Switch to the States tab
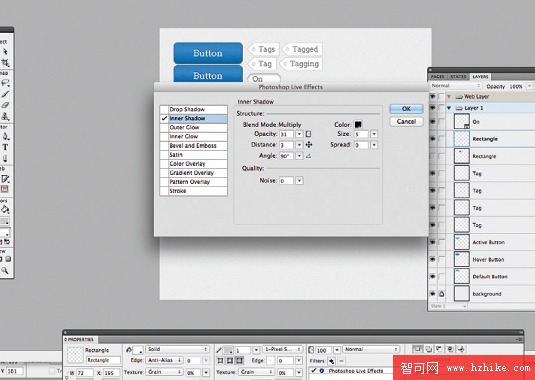This screenshot has width=535, height=380. click(458, 77)
